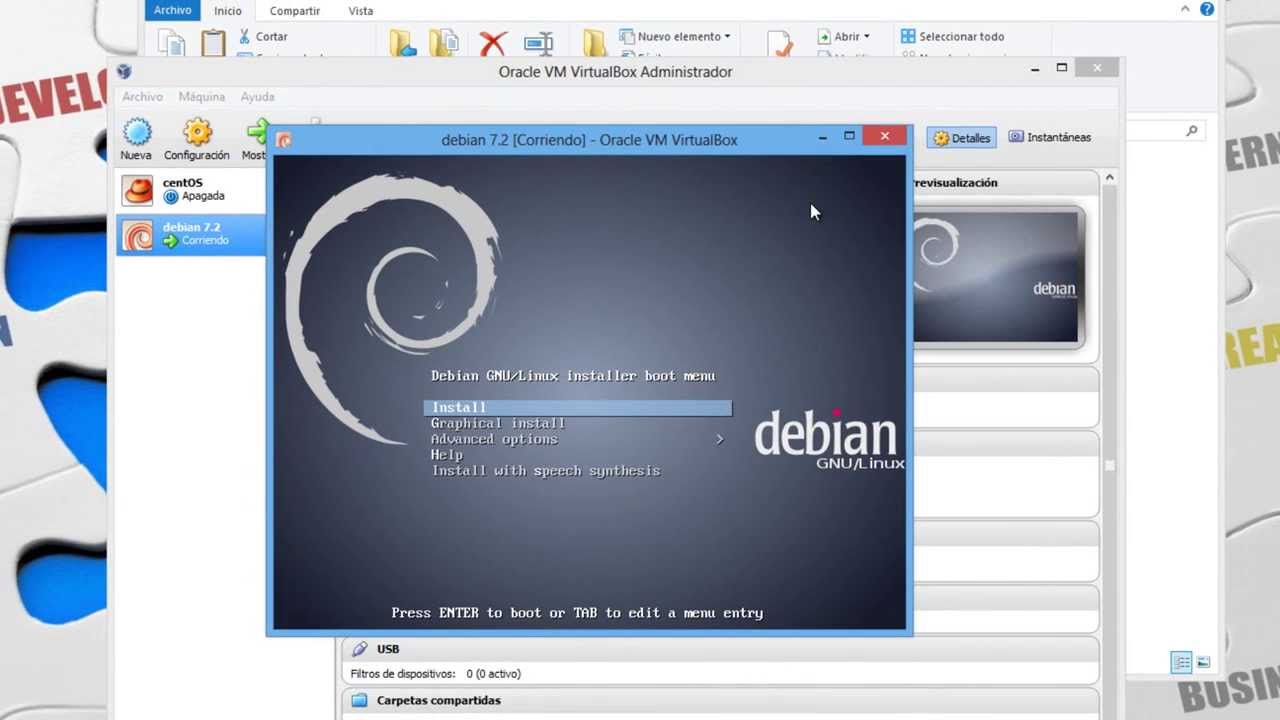
Task: Switch Explorer to details list view icon
Action: [1182, 662]
